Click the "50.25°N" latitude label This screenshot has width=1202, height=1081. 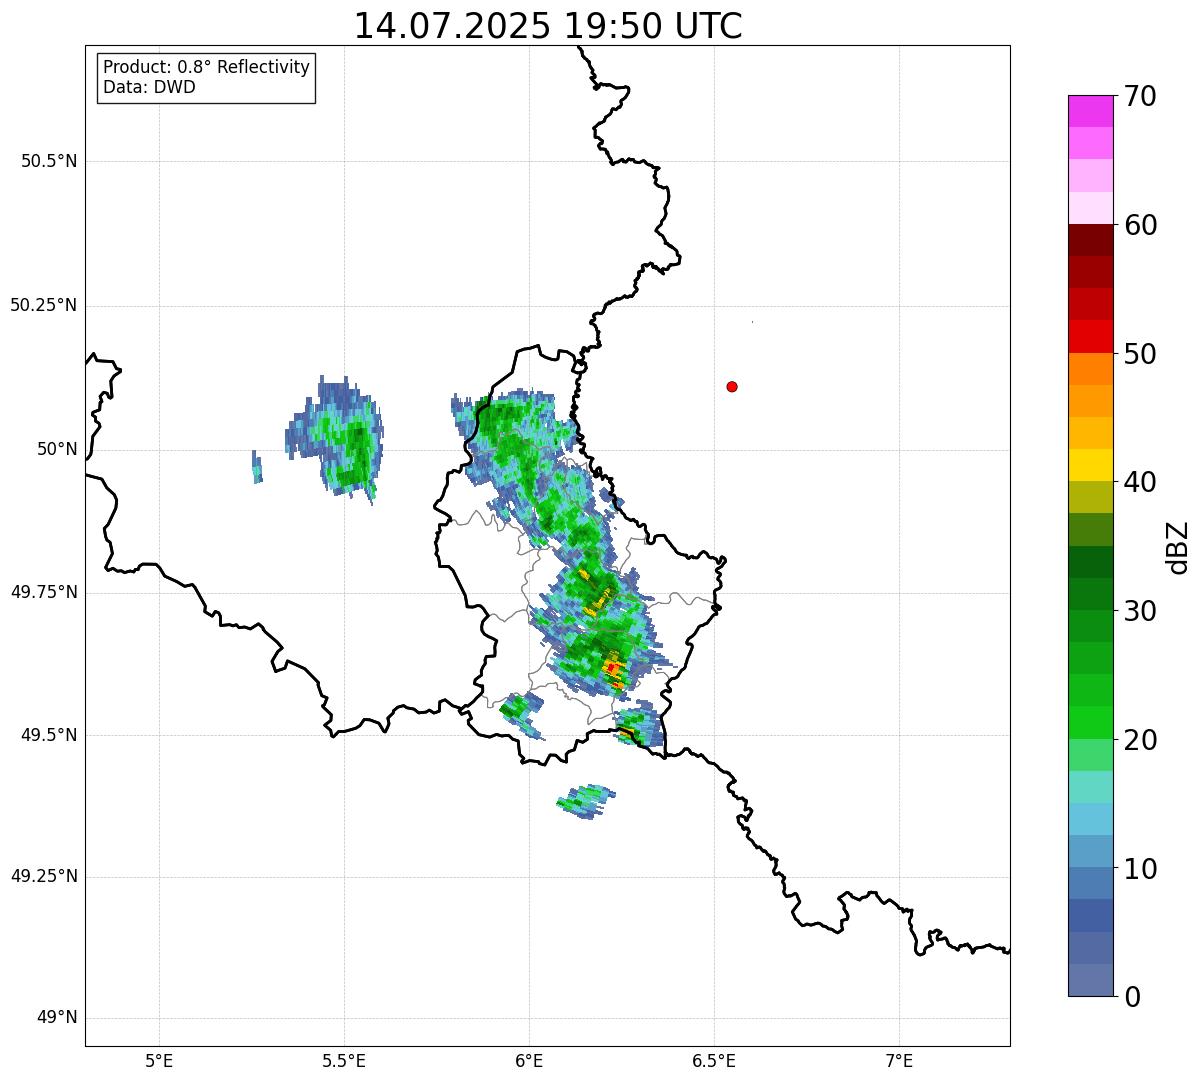44,305
